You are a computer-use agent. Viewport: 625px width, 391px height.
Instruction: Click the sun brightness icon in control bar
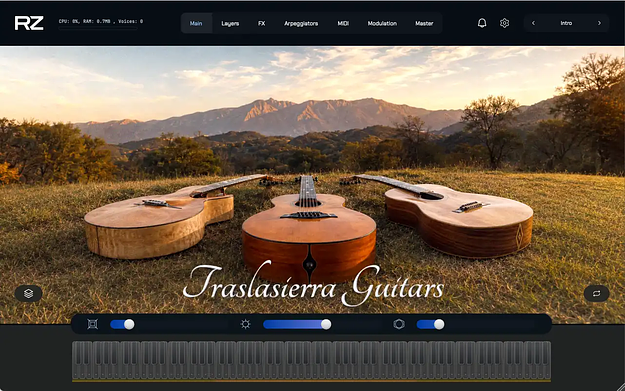(246, 324)
